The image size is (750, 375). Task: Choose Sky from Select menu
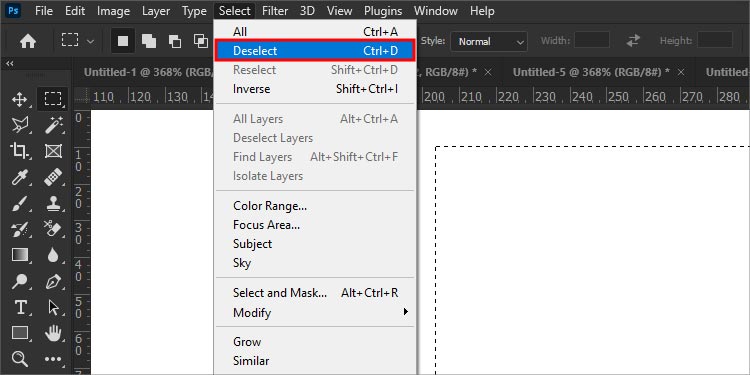point(316,263)
